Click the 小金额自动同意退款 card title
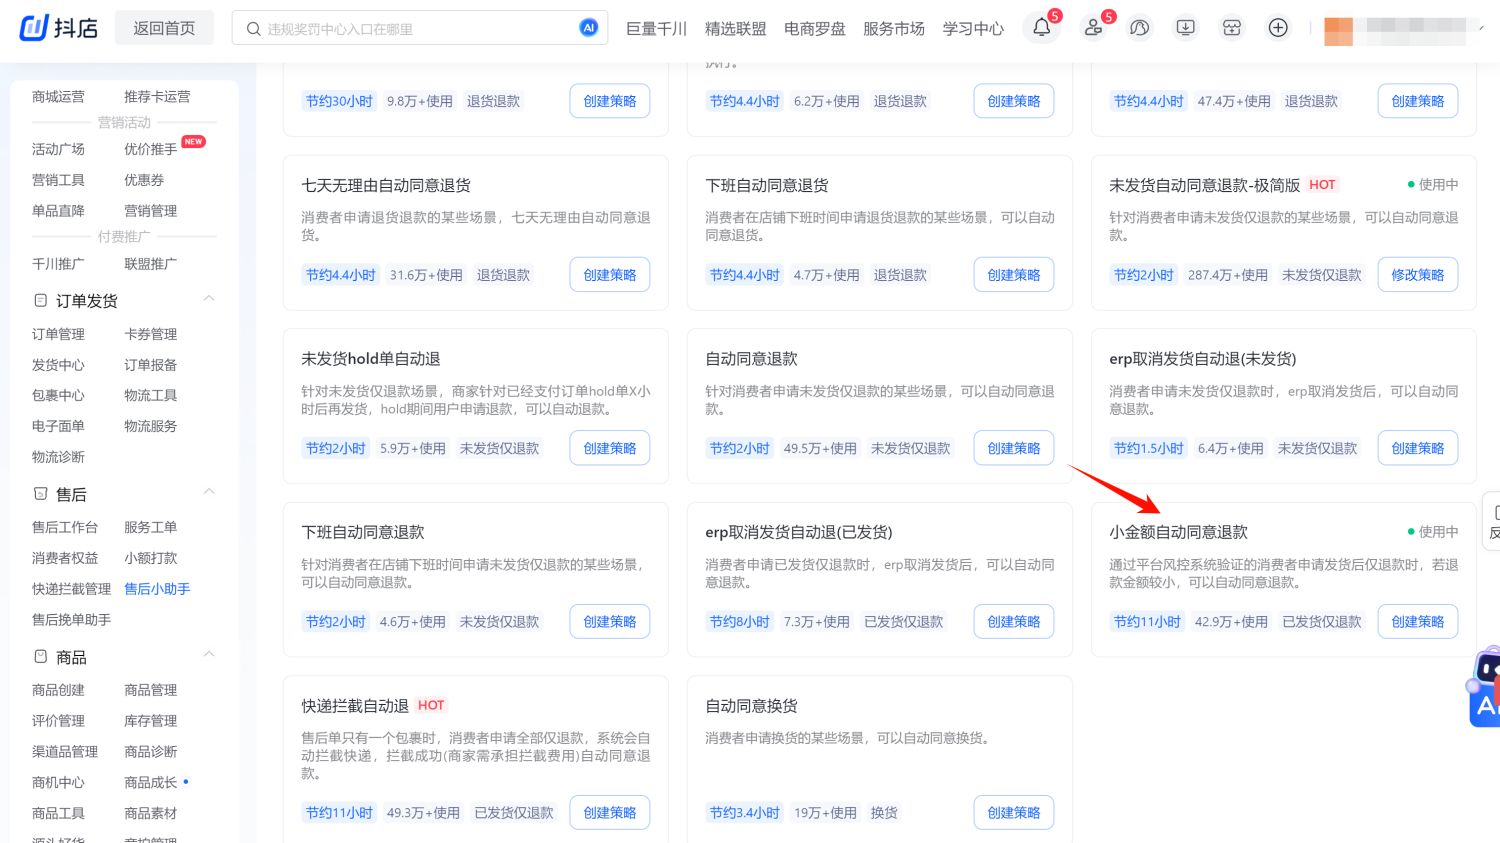This screenshot has height=843, width=1500. pos(1178,532)
